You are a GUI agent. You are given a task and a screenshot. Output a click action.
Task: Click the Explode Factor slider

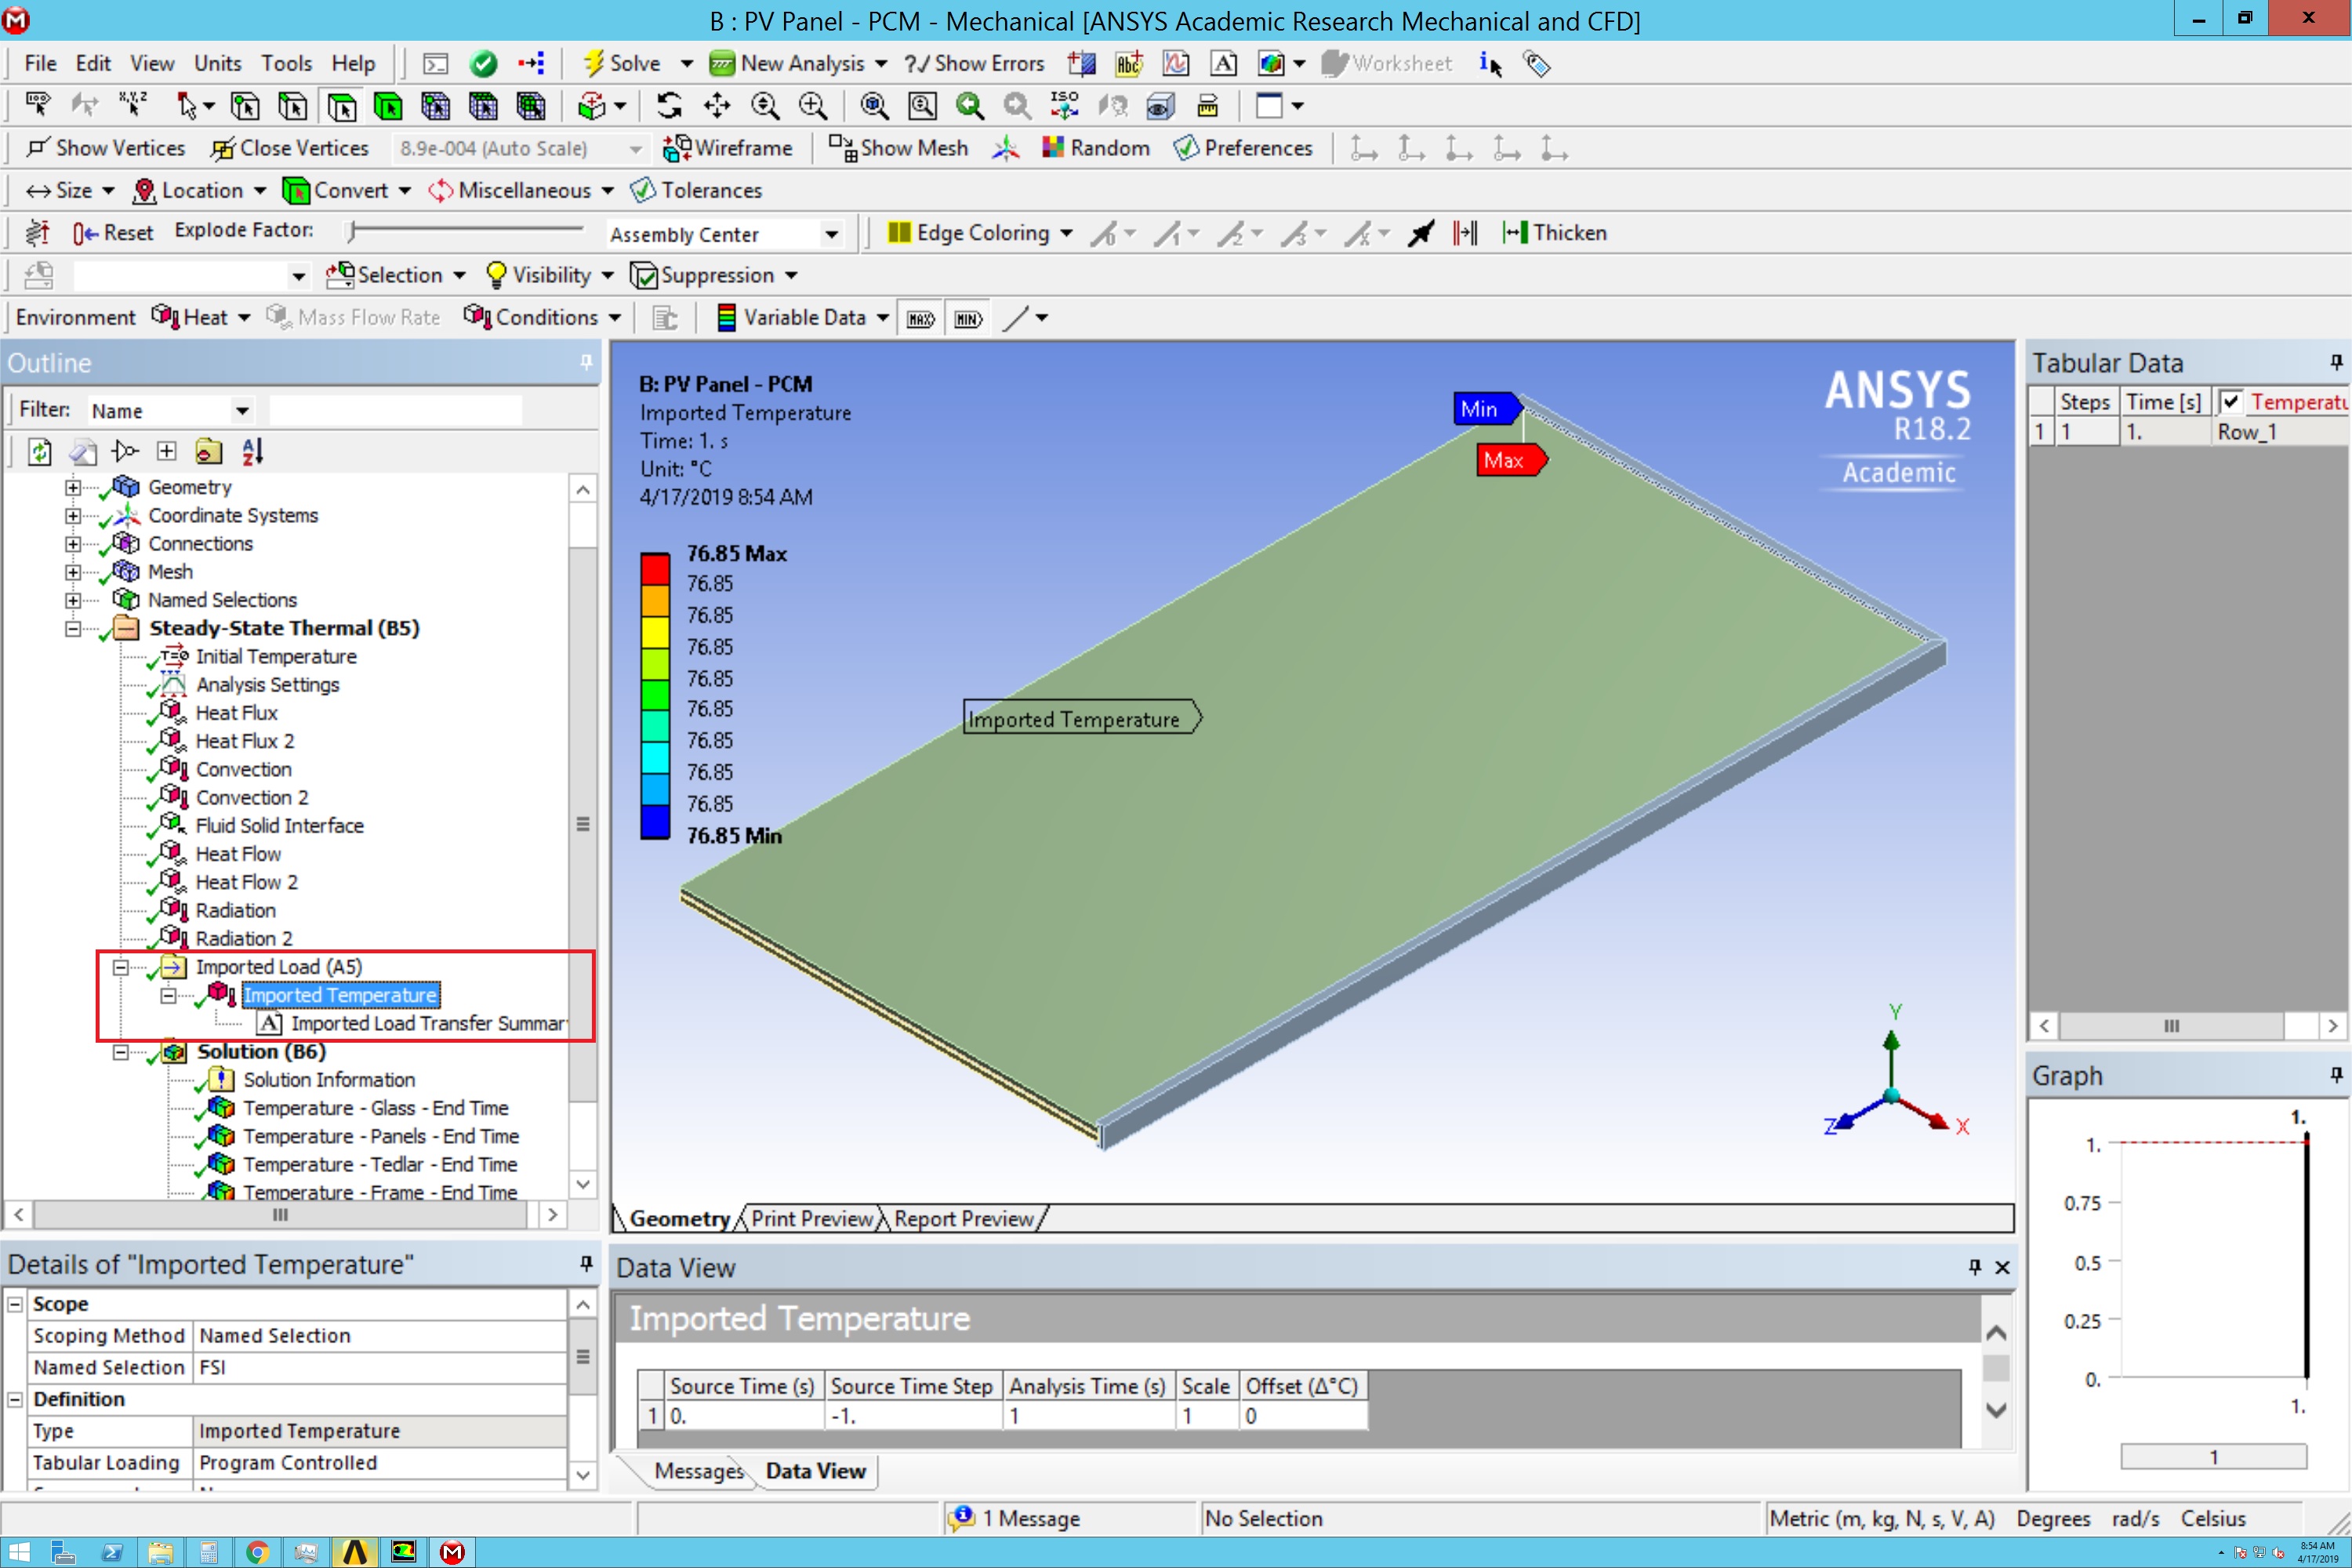[465, 231]
